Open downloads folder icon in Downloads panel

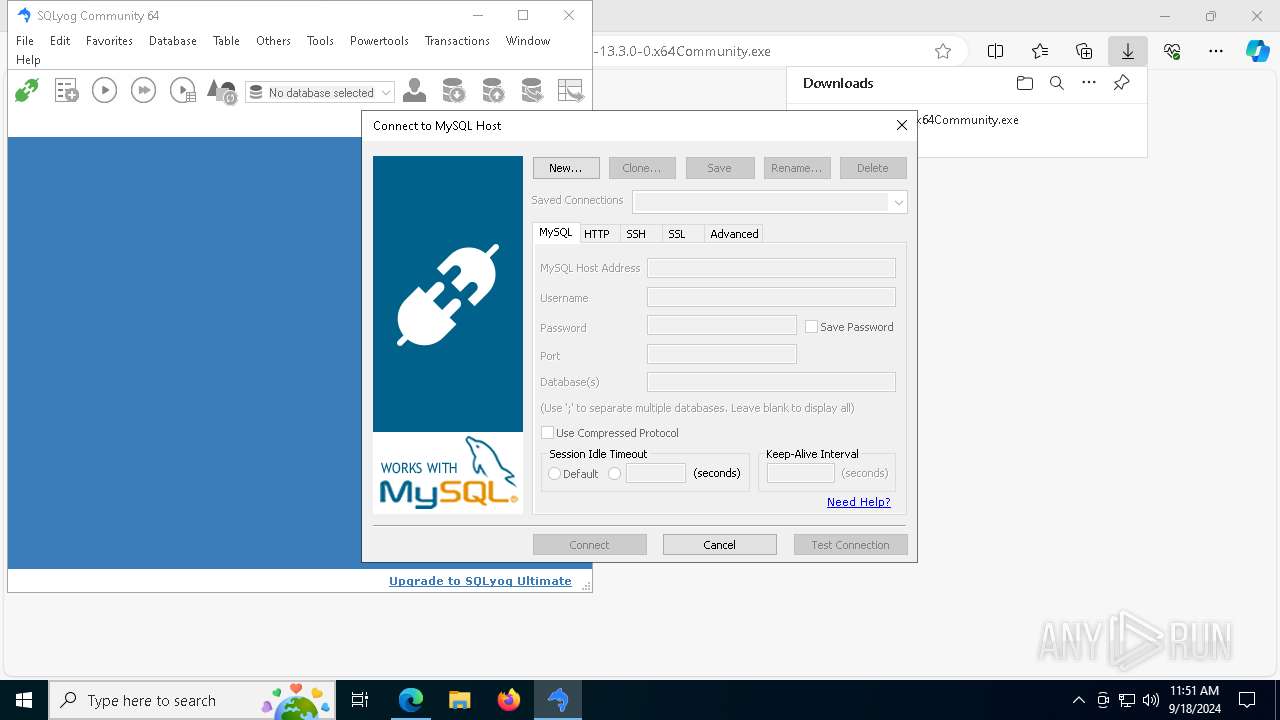click(x=1024, y=83)
